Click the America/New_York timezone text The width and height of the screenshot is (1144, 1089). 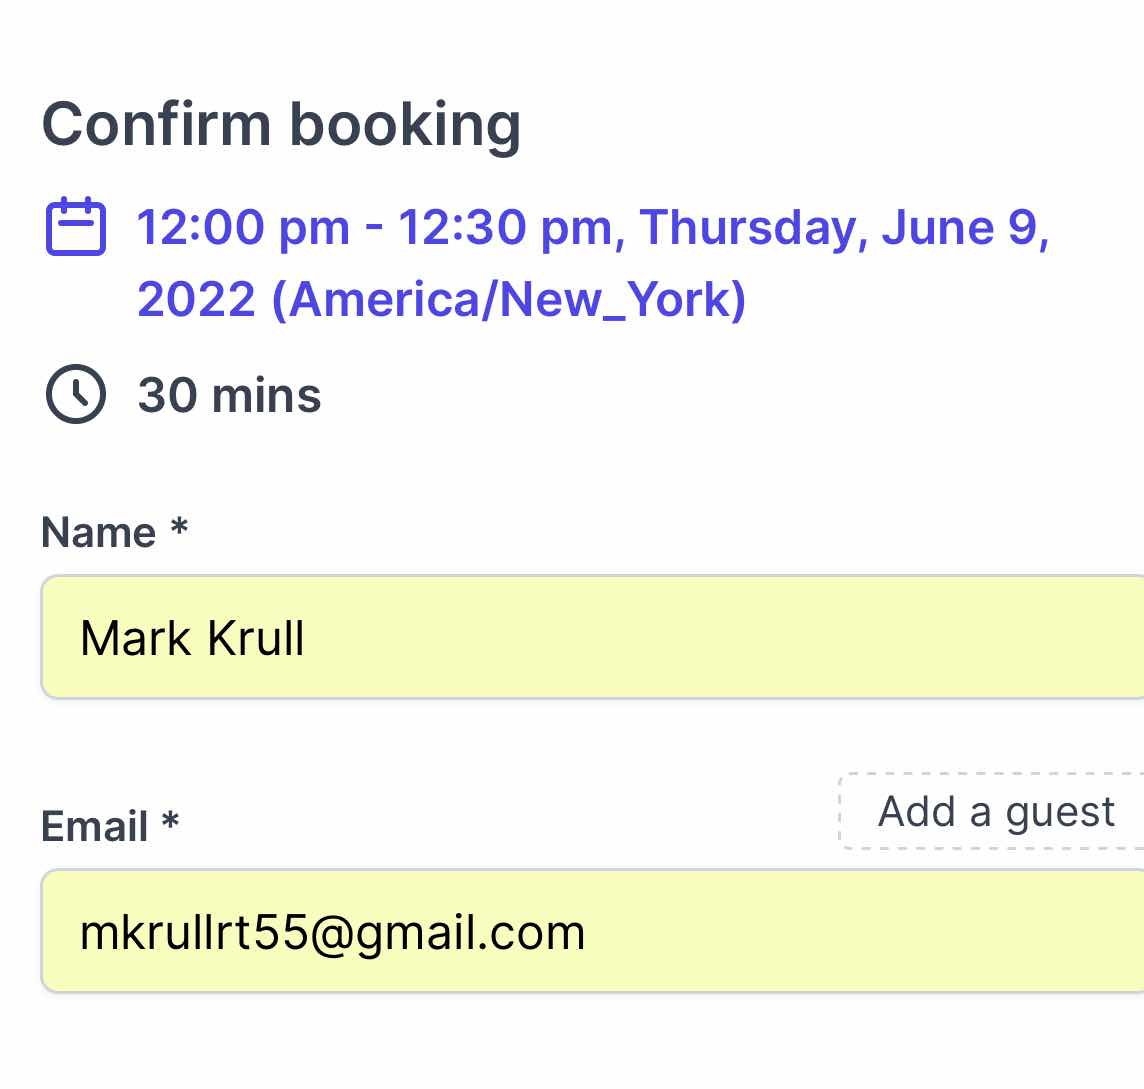point(509,299)
